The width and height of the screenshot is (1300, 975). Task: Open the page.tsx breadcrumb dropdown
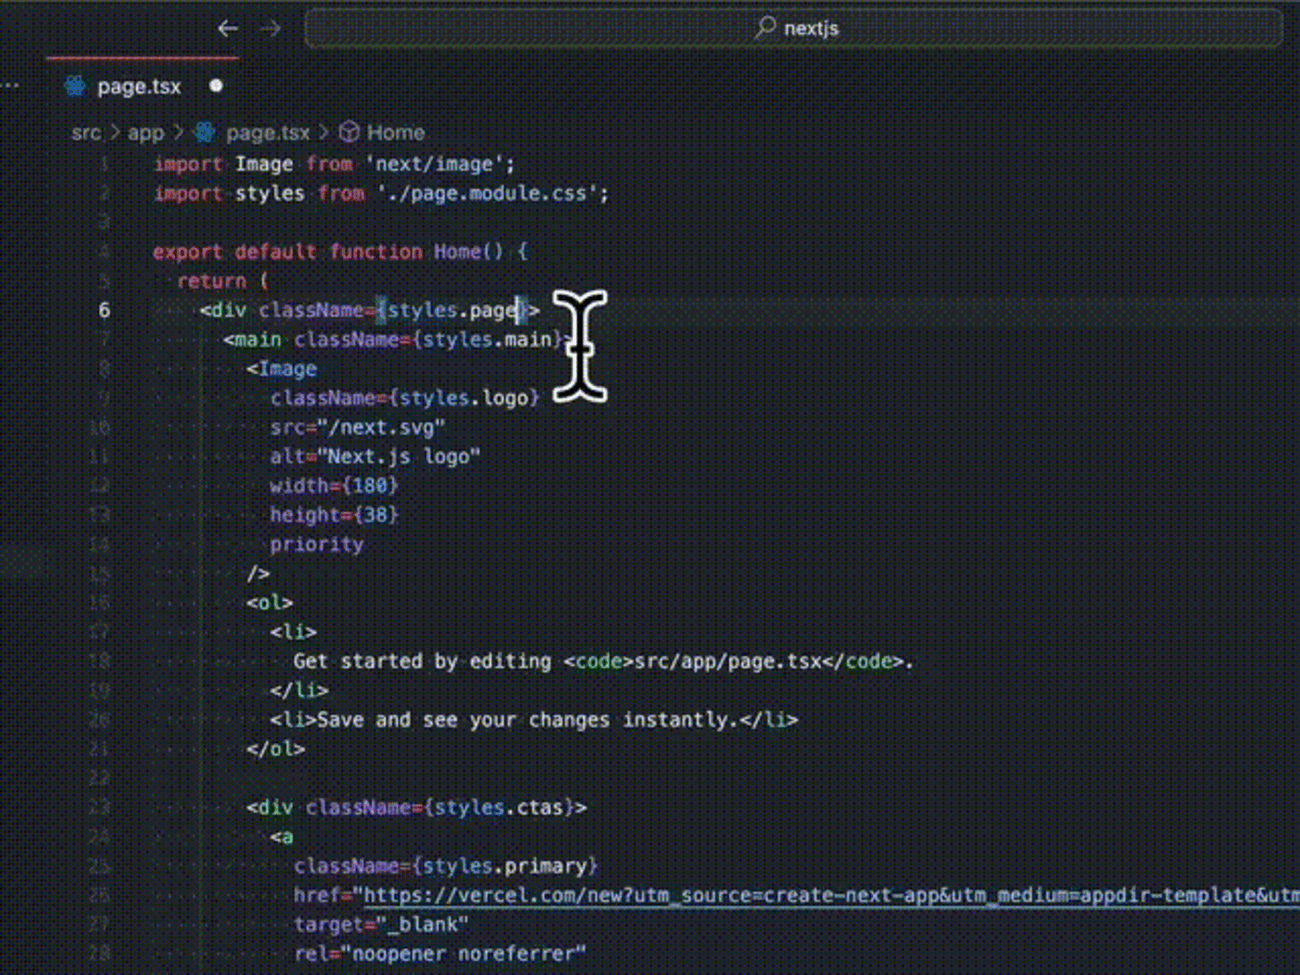(267, 131)
